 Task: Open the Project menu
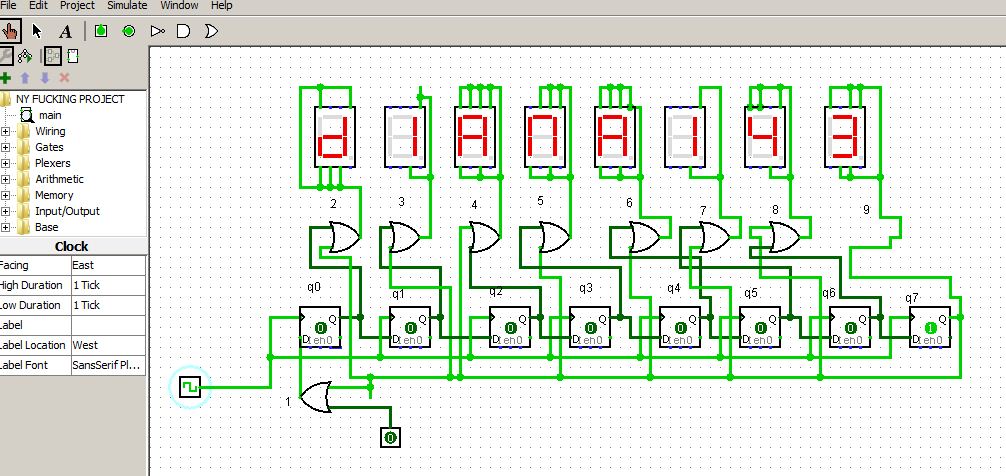[77, 6]
